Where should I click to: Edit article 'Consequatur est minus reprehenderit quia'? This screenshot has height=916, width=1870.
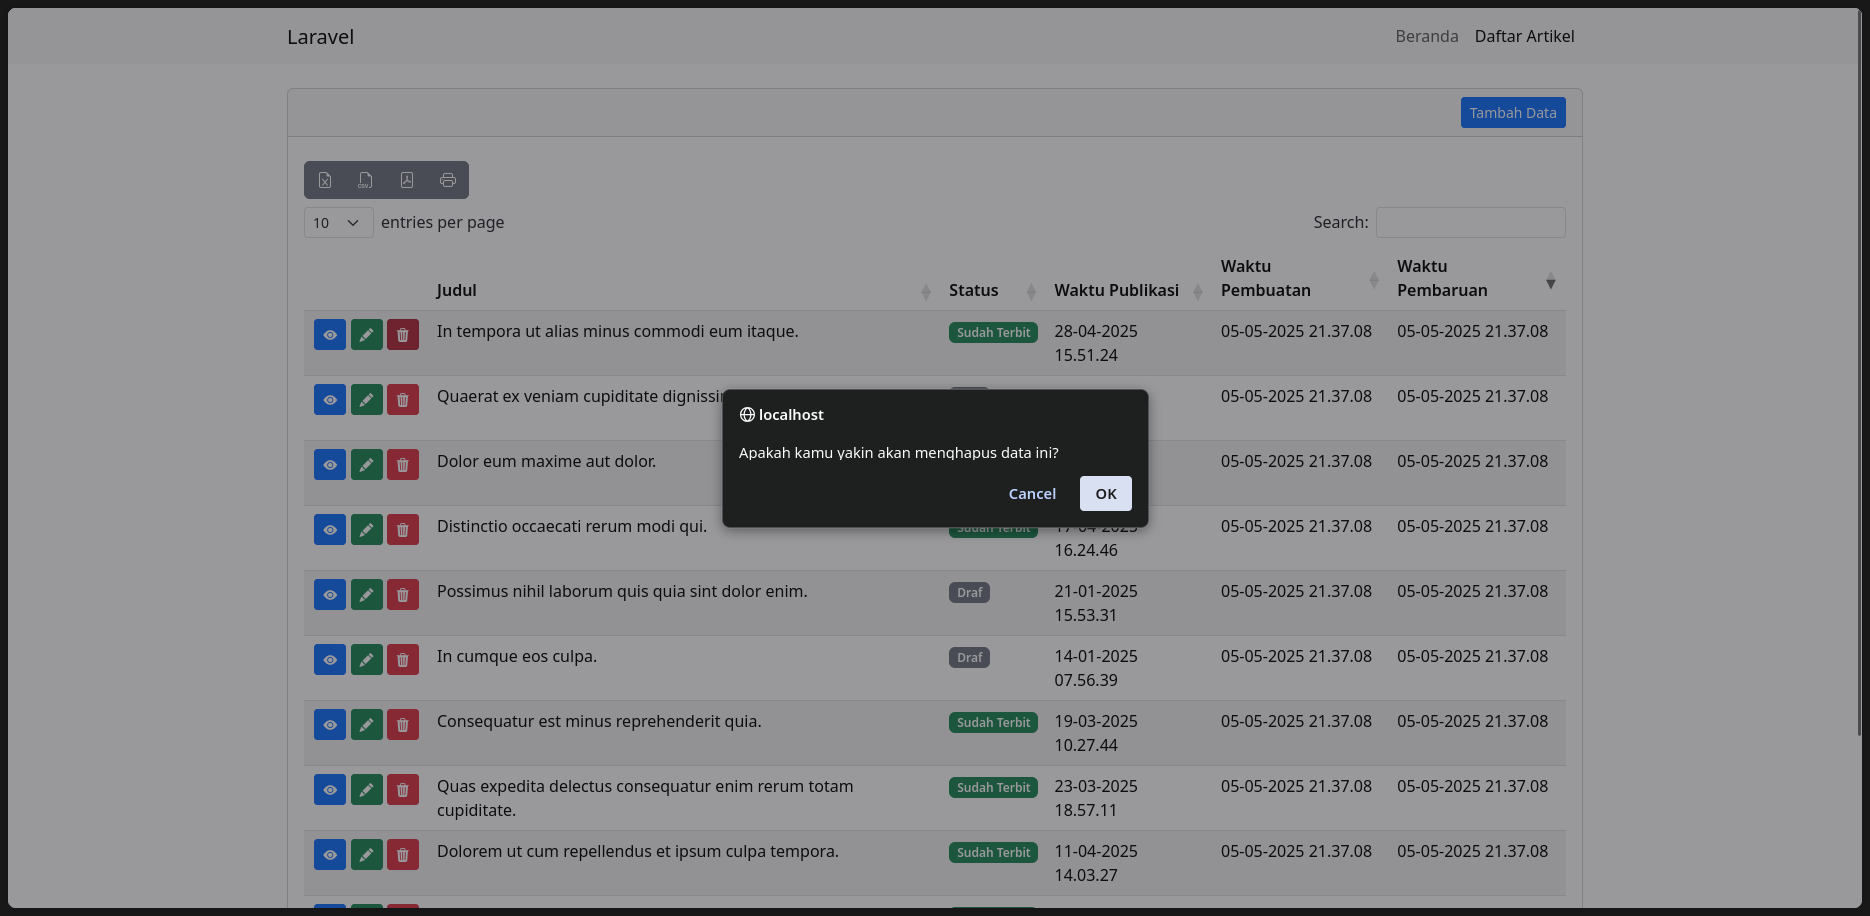click(367, 725)
